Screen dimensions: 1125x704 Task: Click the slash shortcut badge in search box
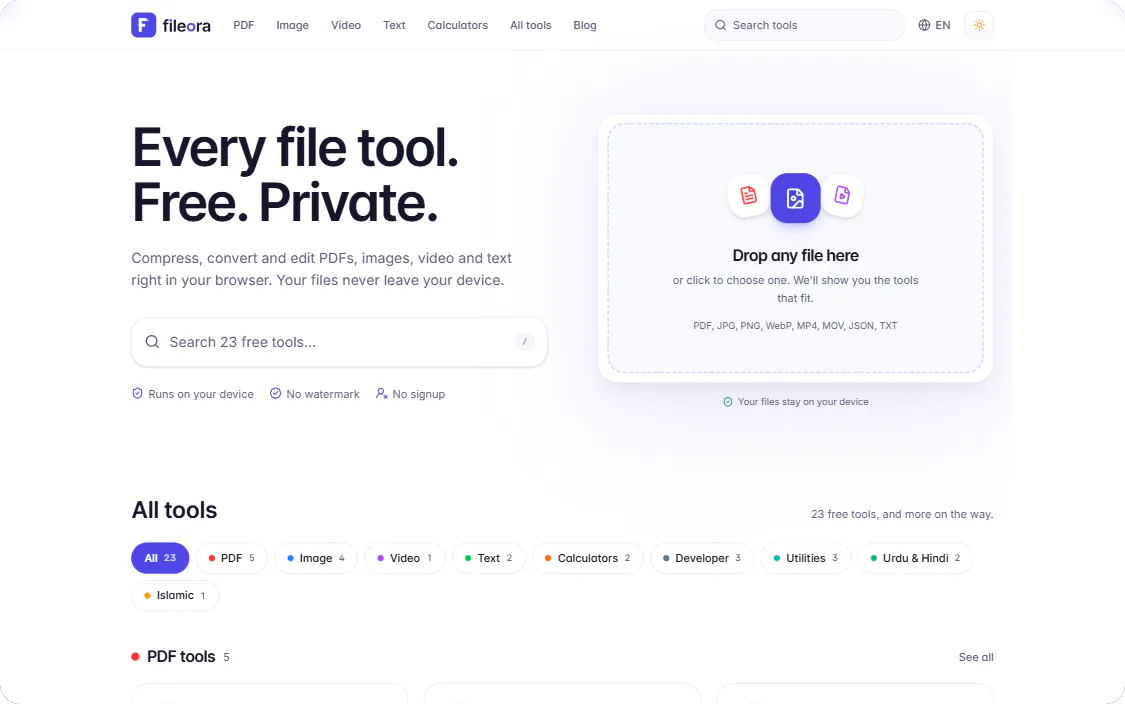point(524,342)
